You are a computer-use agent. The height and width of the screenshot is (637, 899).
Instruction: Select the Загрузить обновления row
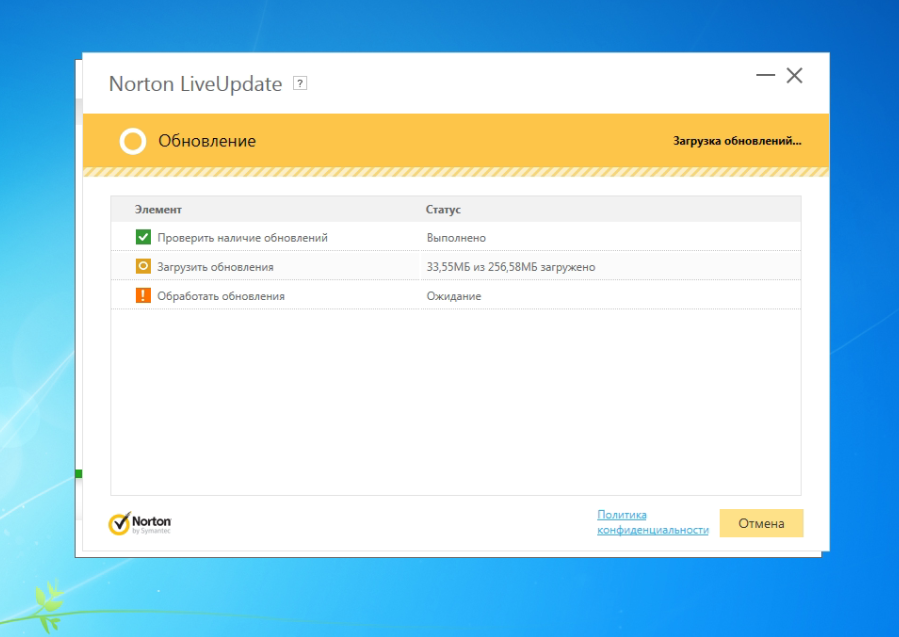(x=215, y=267)
